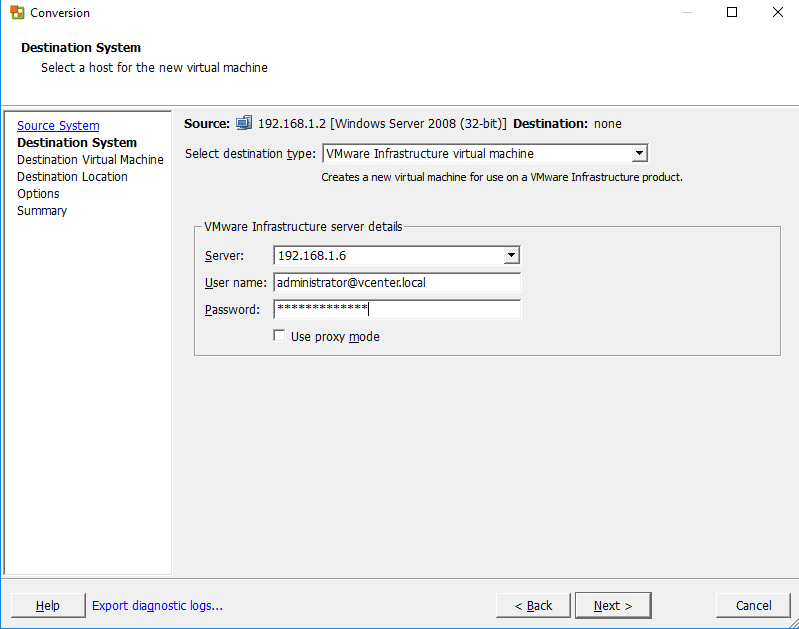Maximize the Conversion window
799x629 pixels.
(x=732, y=12)
